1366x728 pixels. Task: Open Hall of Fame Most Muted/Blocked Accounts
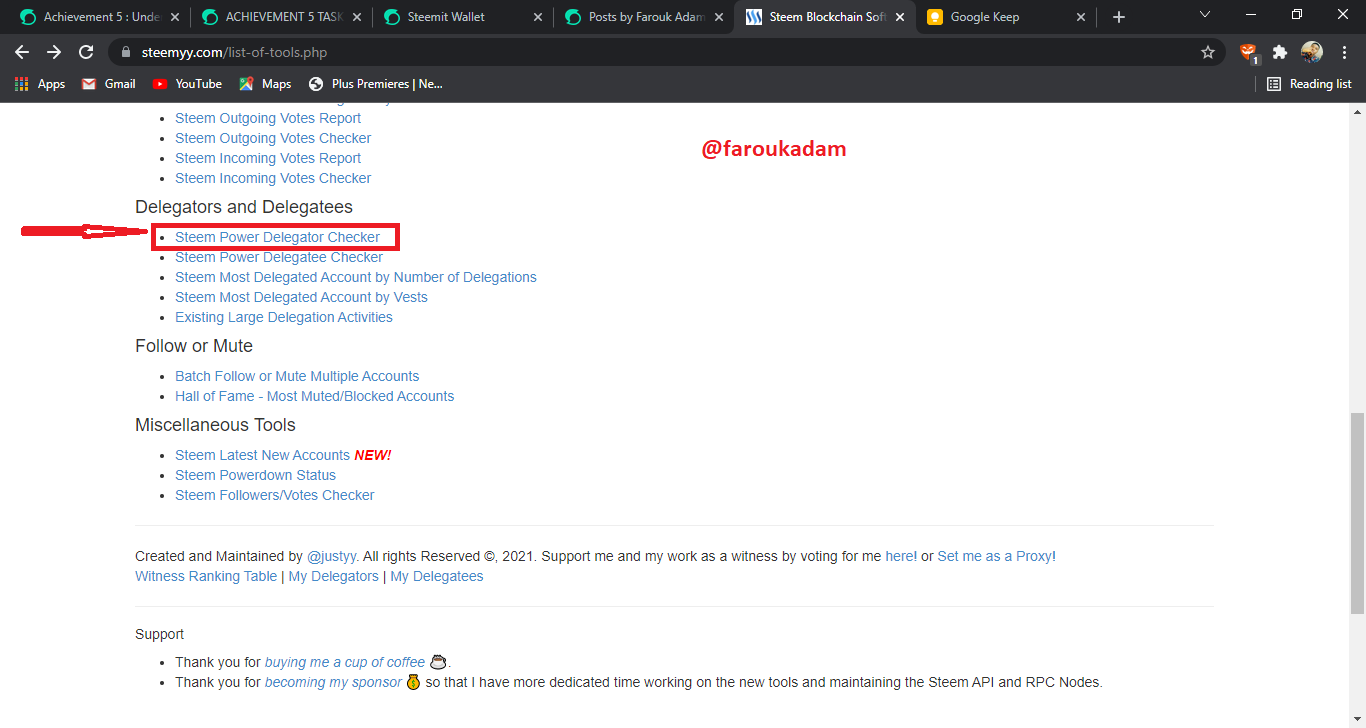click(314, 396)
